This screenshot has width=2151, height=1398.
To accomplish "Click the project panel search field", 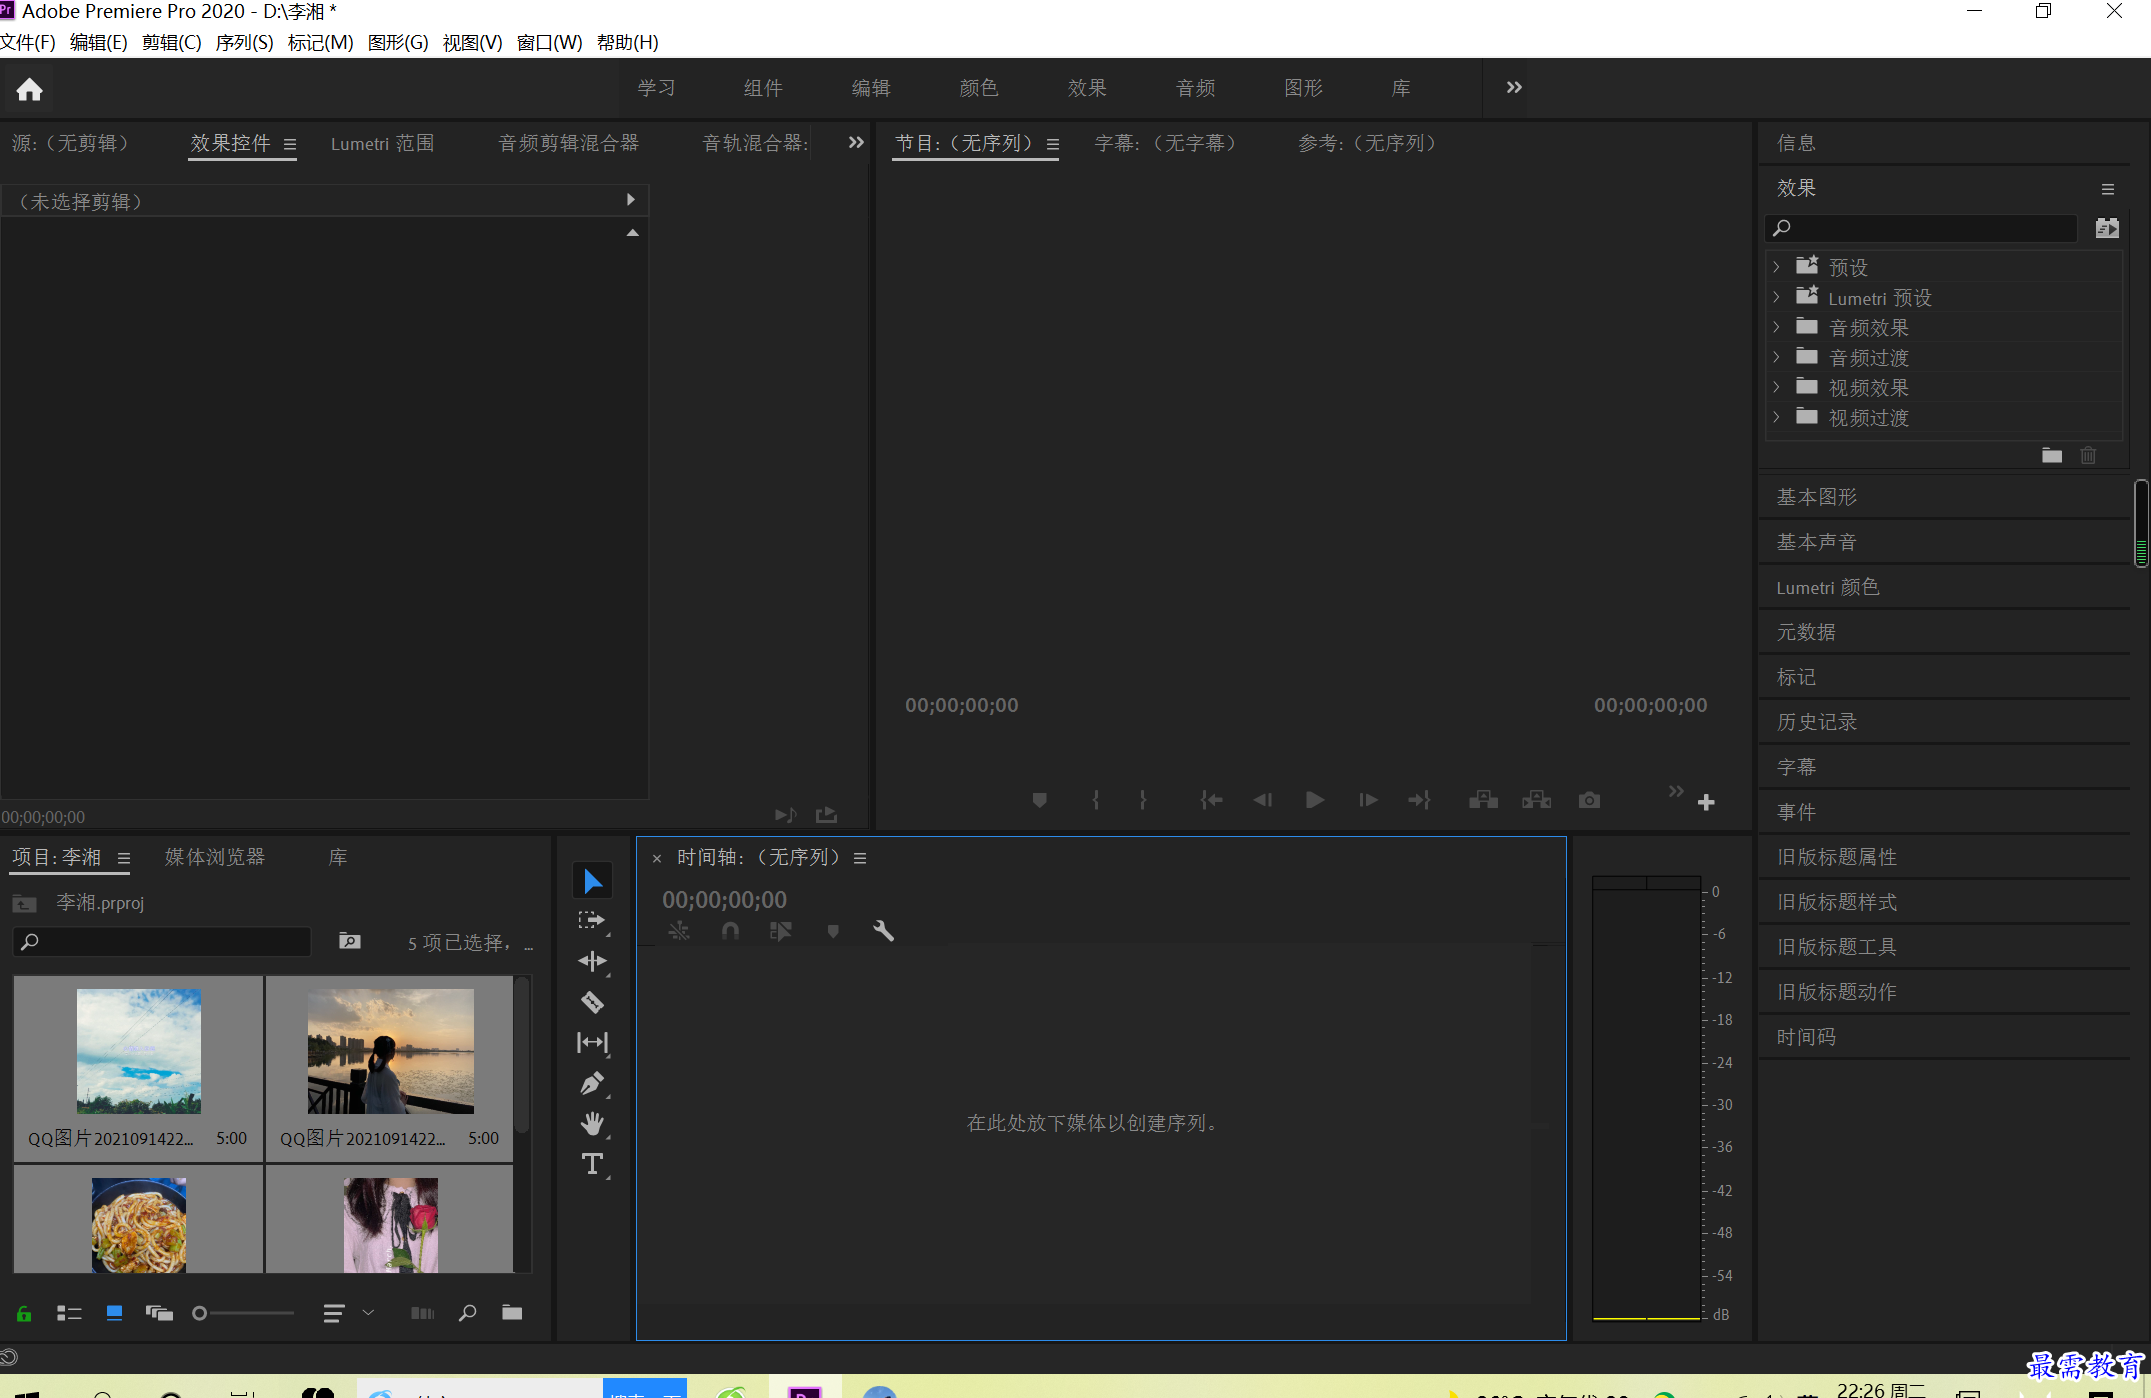I will [162, 941].
